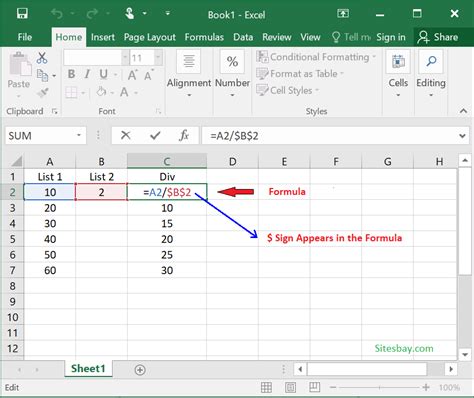Click the Sheet1 tab

click(x=88, y=369)
